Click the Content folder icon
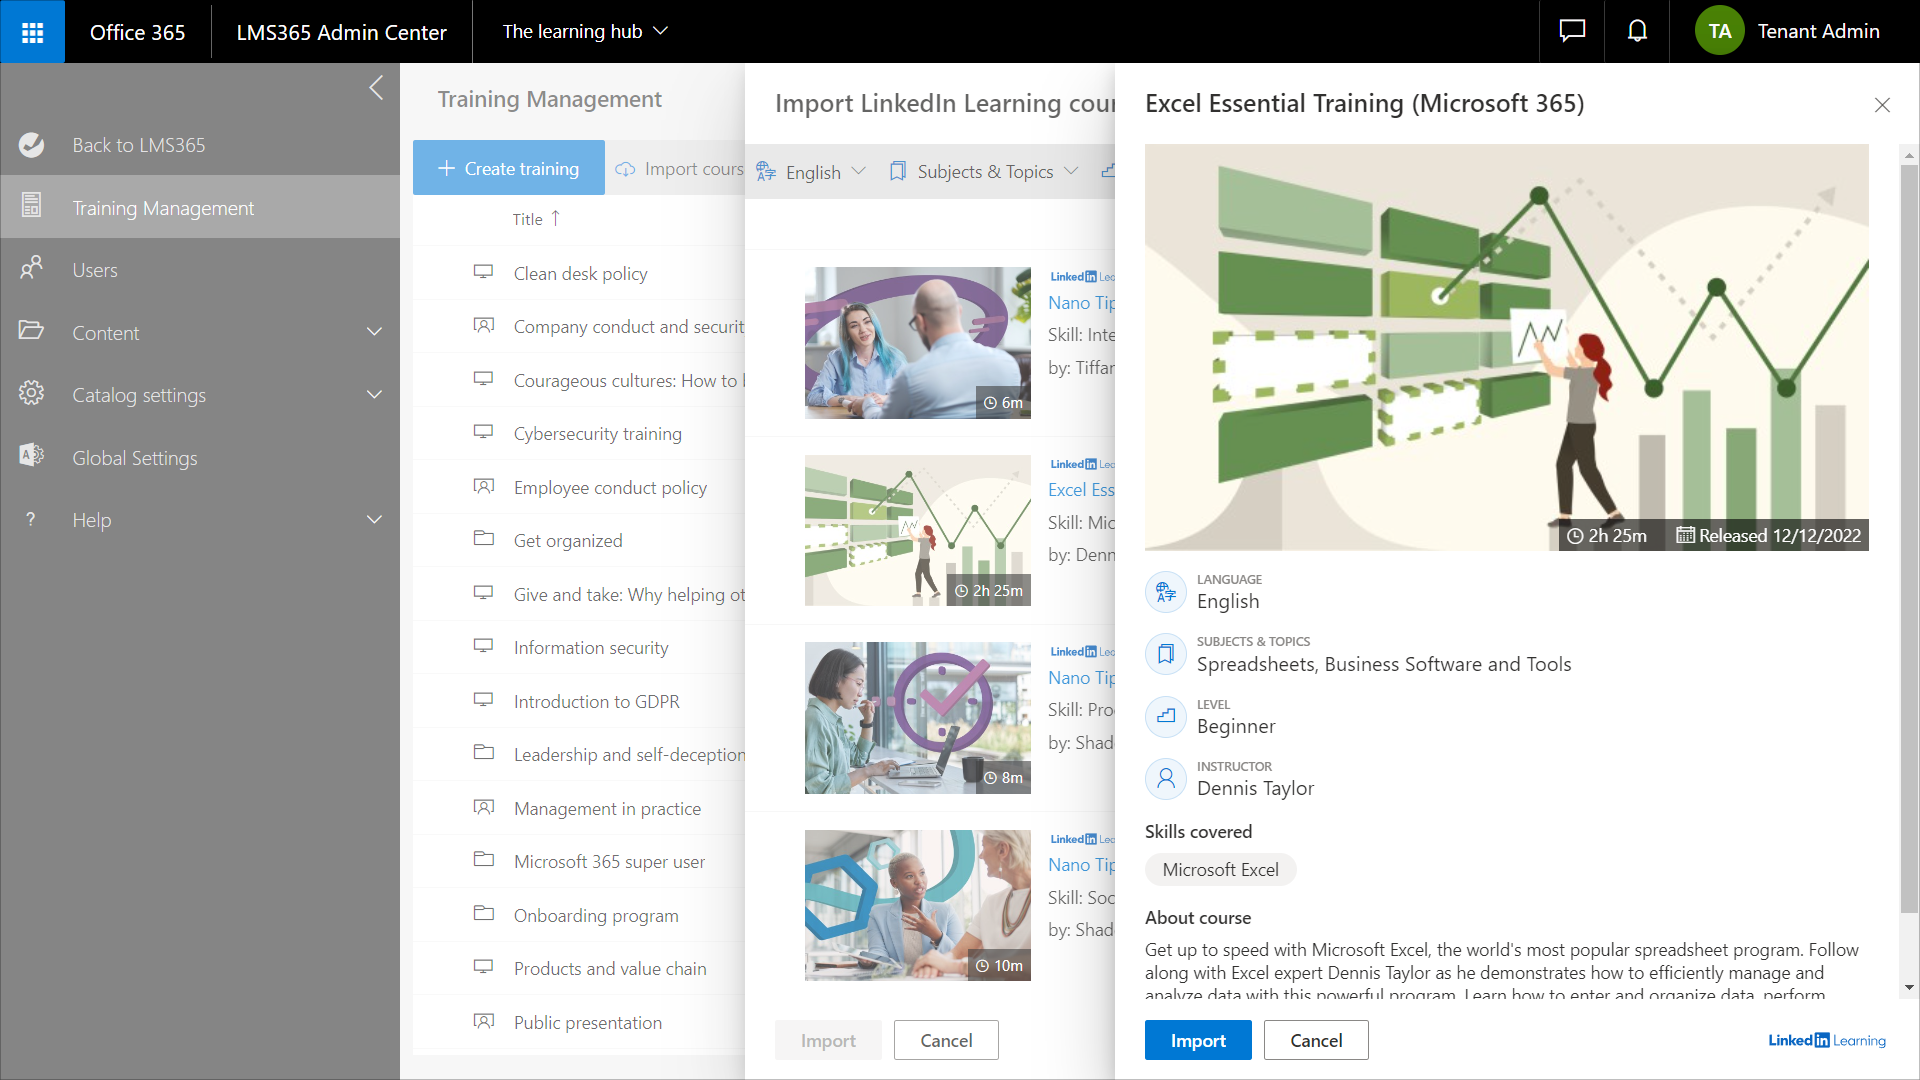 31,330
